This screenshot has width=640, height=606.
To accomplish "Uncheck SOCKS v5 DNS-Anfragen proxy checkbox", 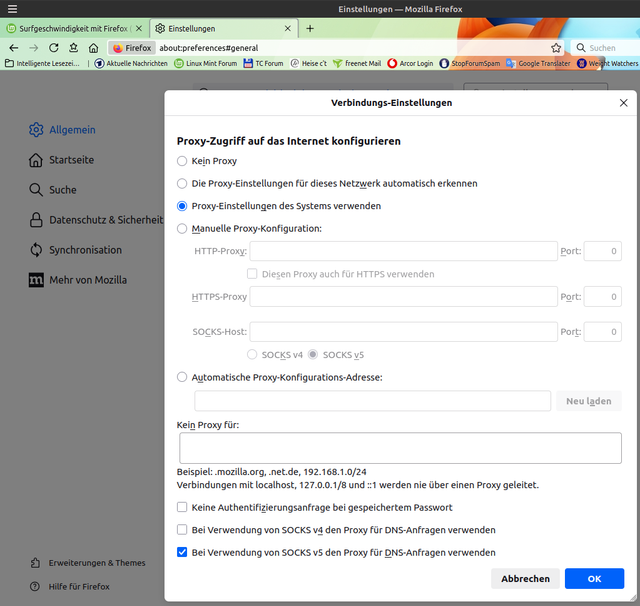I will [x=182, y=552].
